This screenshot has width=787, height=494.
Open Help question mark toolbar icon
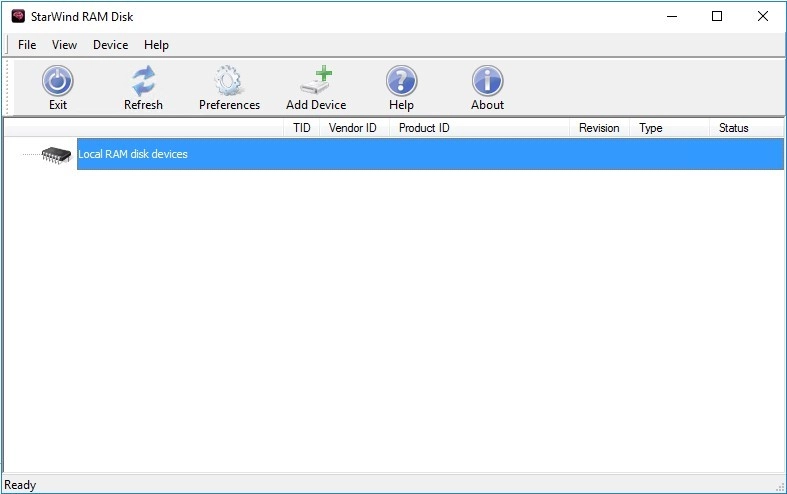click(x=402, y=81)
